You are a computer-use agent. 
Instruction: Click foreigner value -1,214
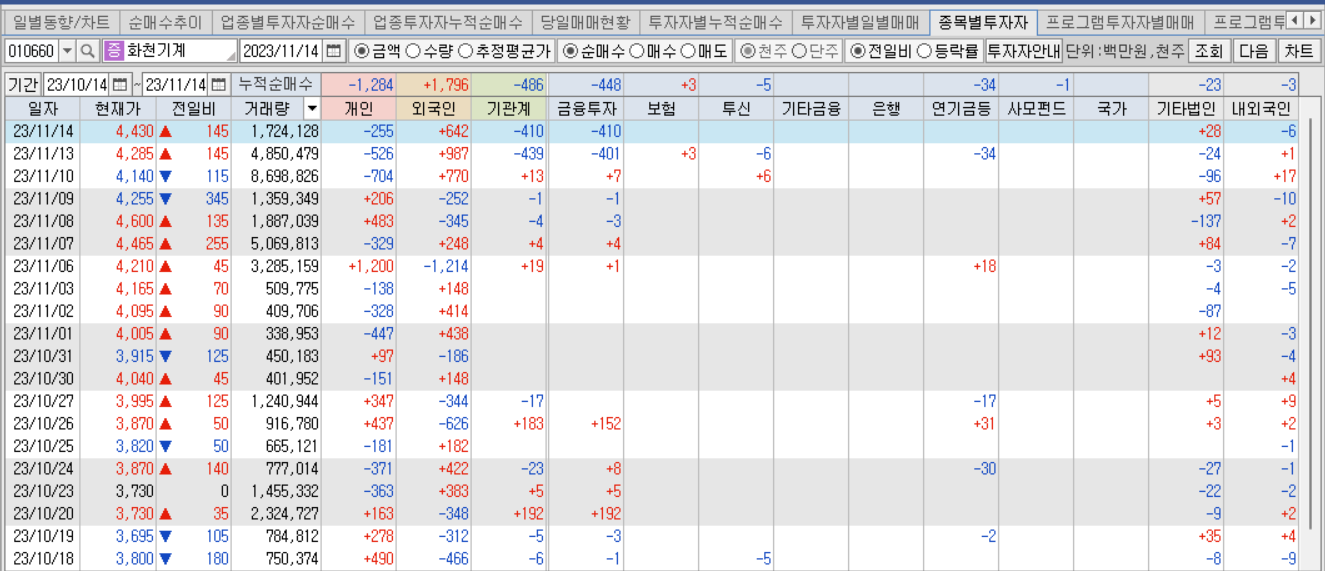tap(445, 266)
